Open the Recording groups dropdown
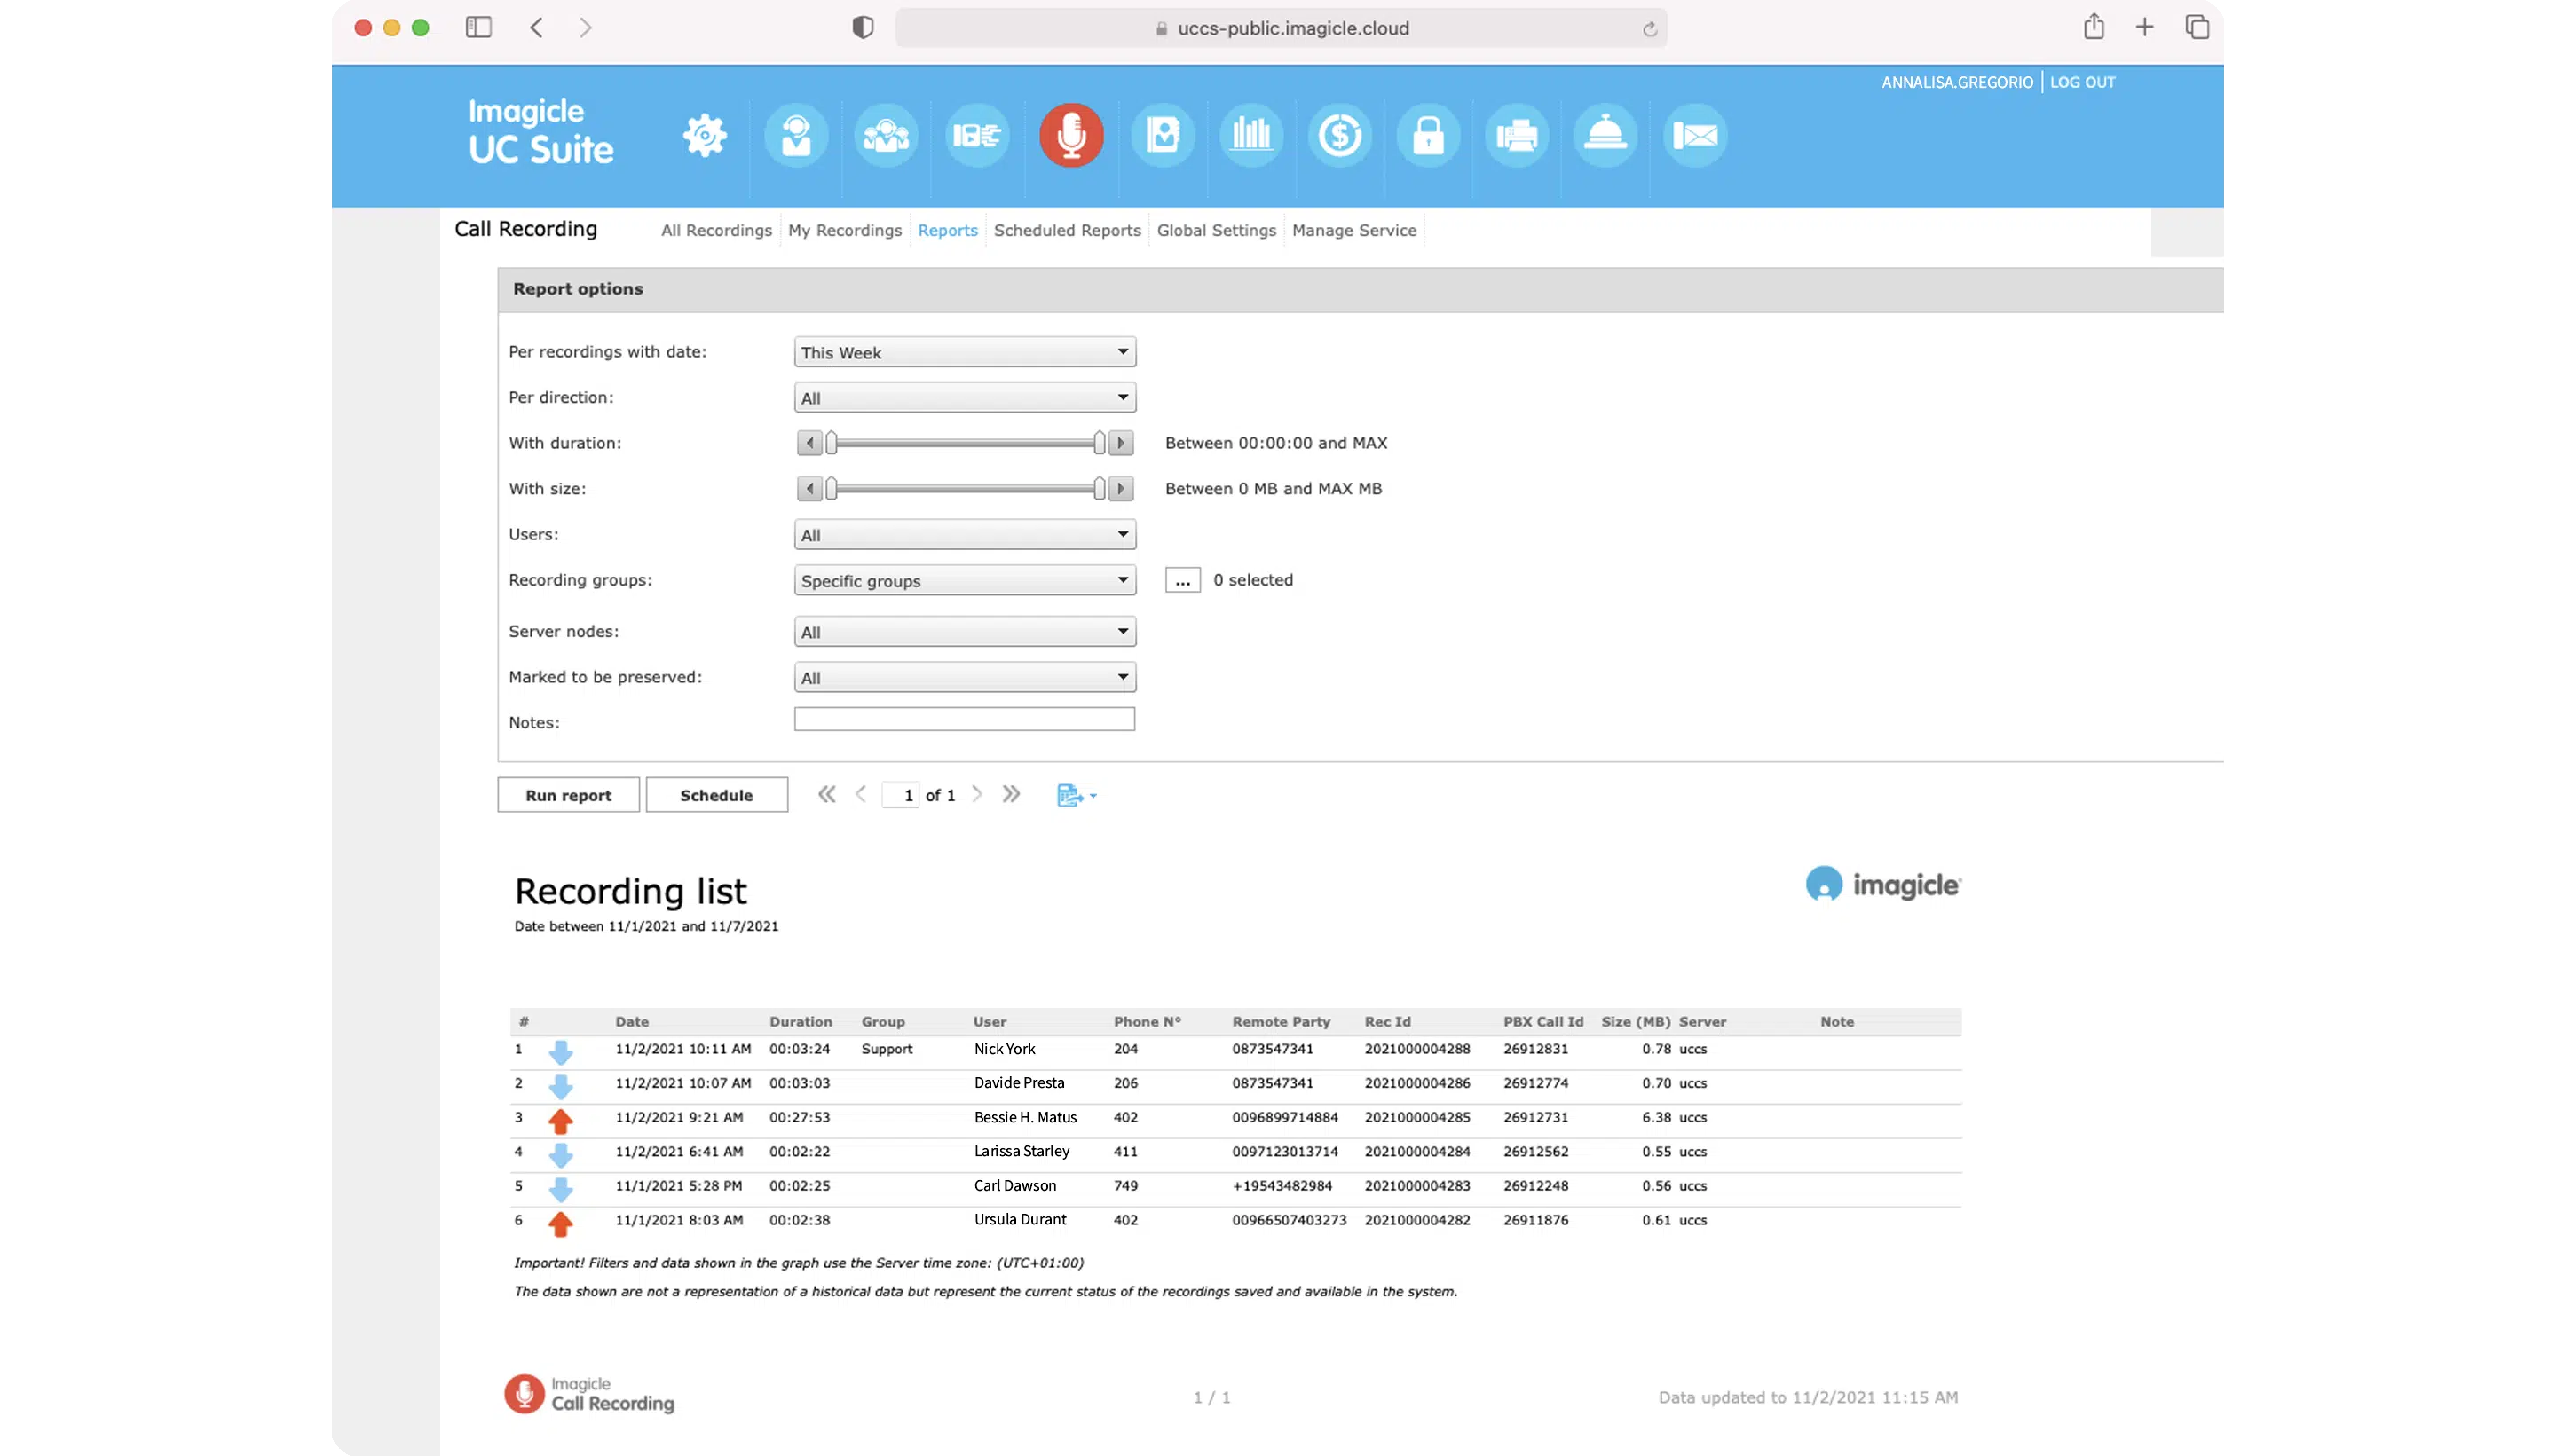The image size is (2556, 1456). (964, 580)
